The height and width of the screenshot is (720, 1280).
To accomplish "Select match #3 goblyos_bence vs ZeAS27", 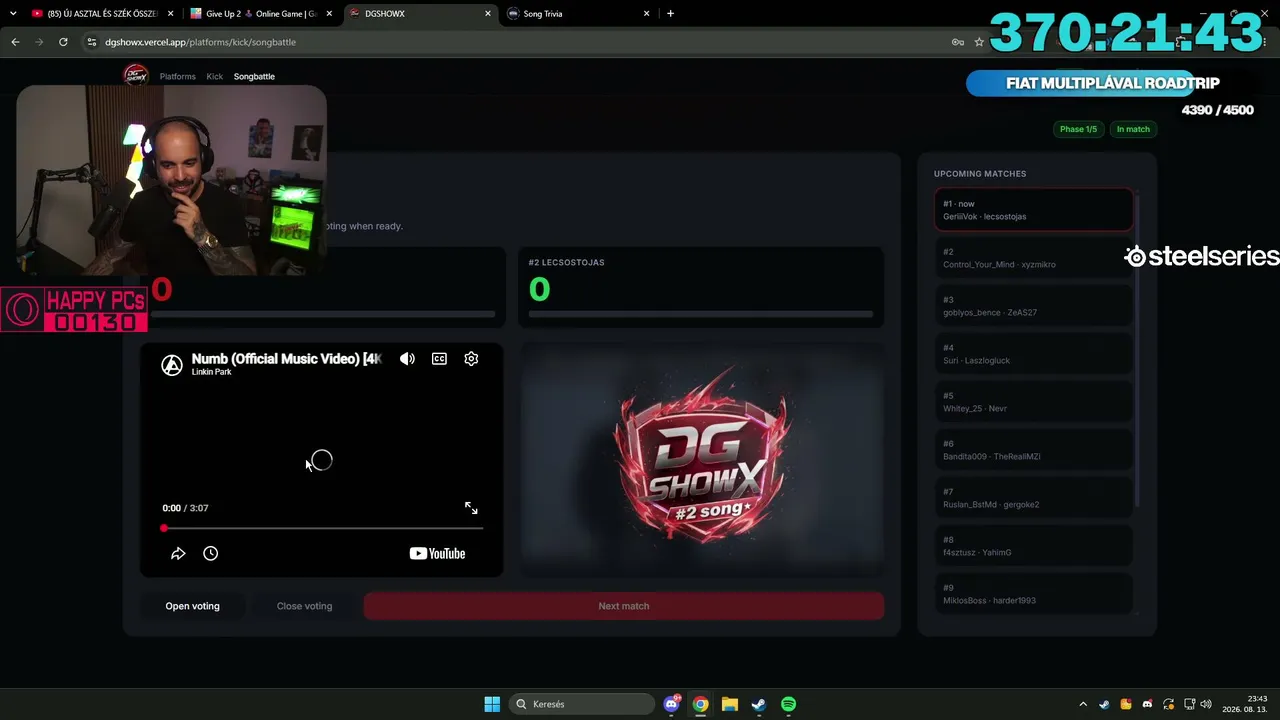I will pos(1034,306).
